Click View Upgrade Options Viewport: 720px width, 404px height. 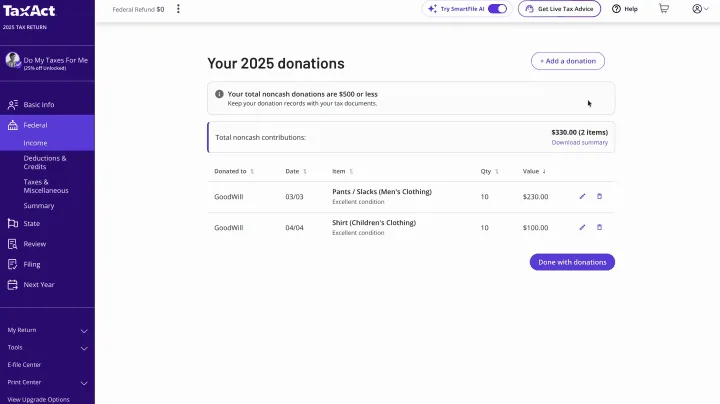(x=39, y=399)
